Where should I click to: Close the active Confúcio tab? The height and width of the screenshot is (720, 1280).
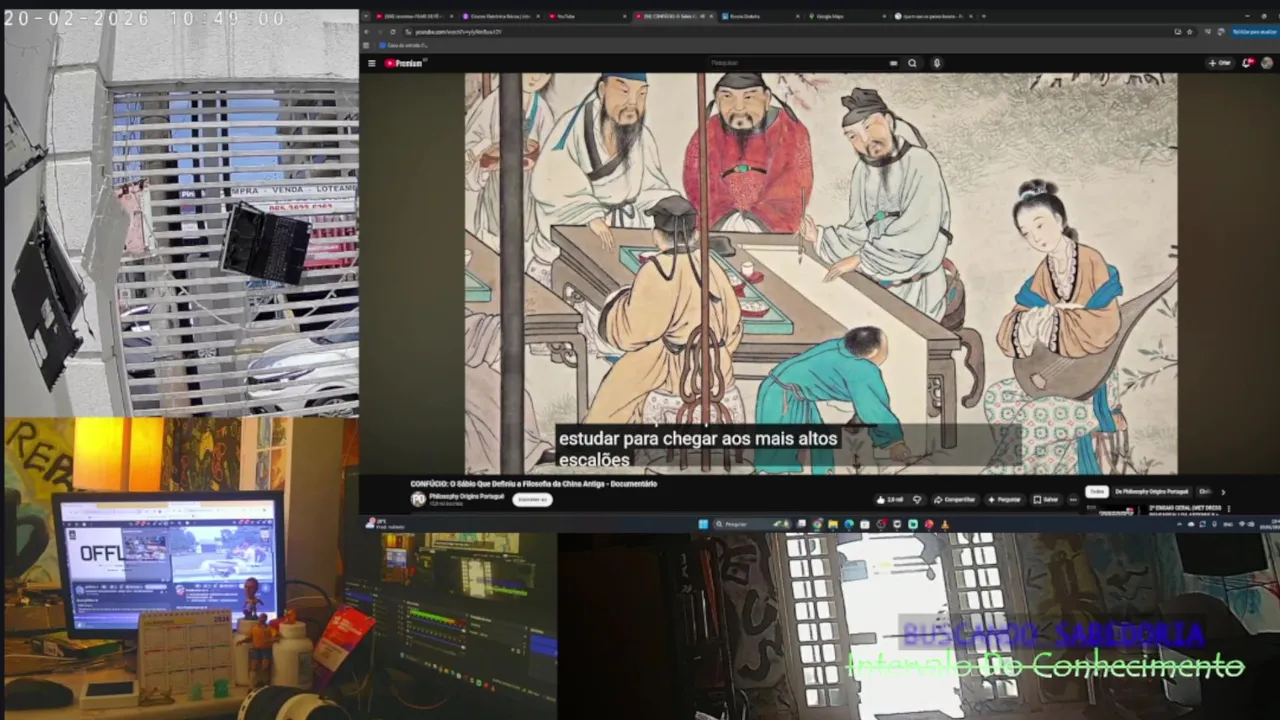[x=711, y=16]
